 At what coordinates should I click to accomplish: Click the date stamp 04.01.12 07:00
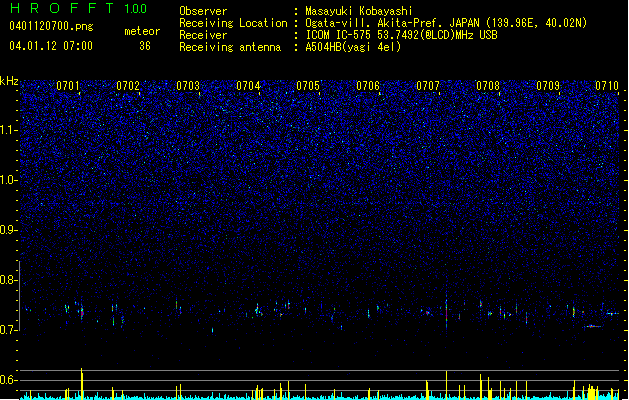[51, 46]
